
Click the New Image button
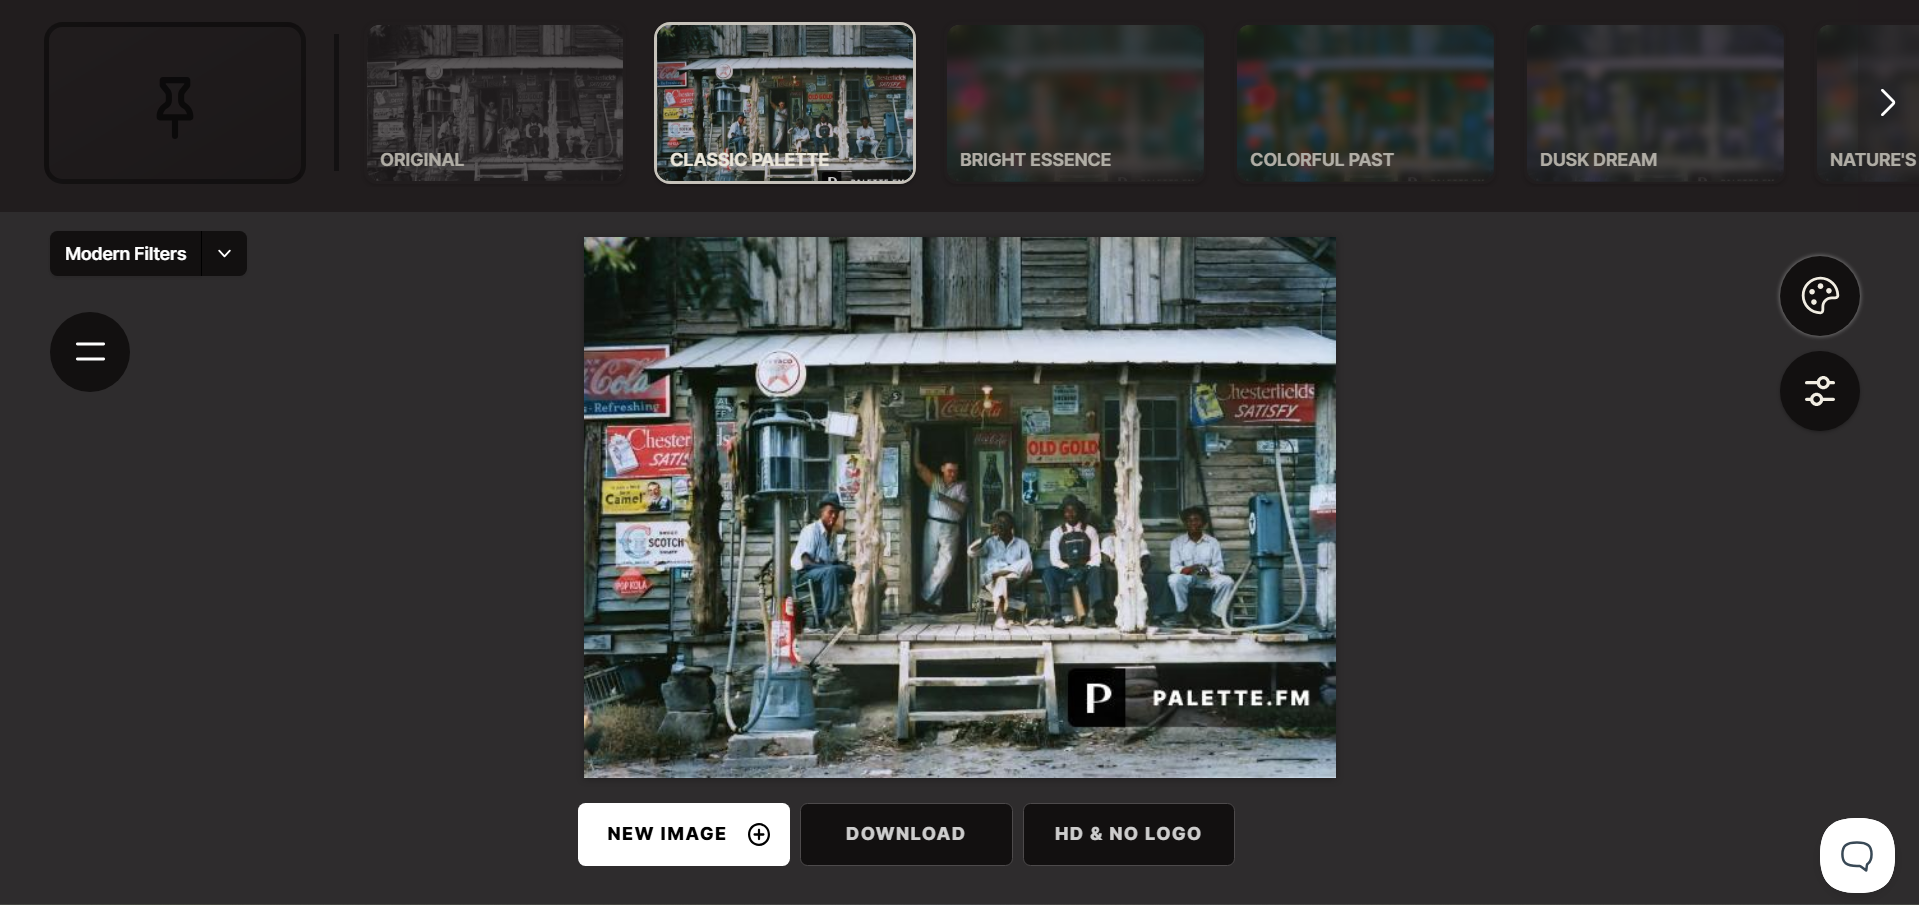pyautogui.click(x=684, y=834)
